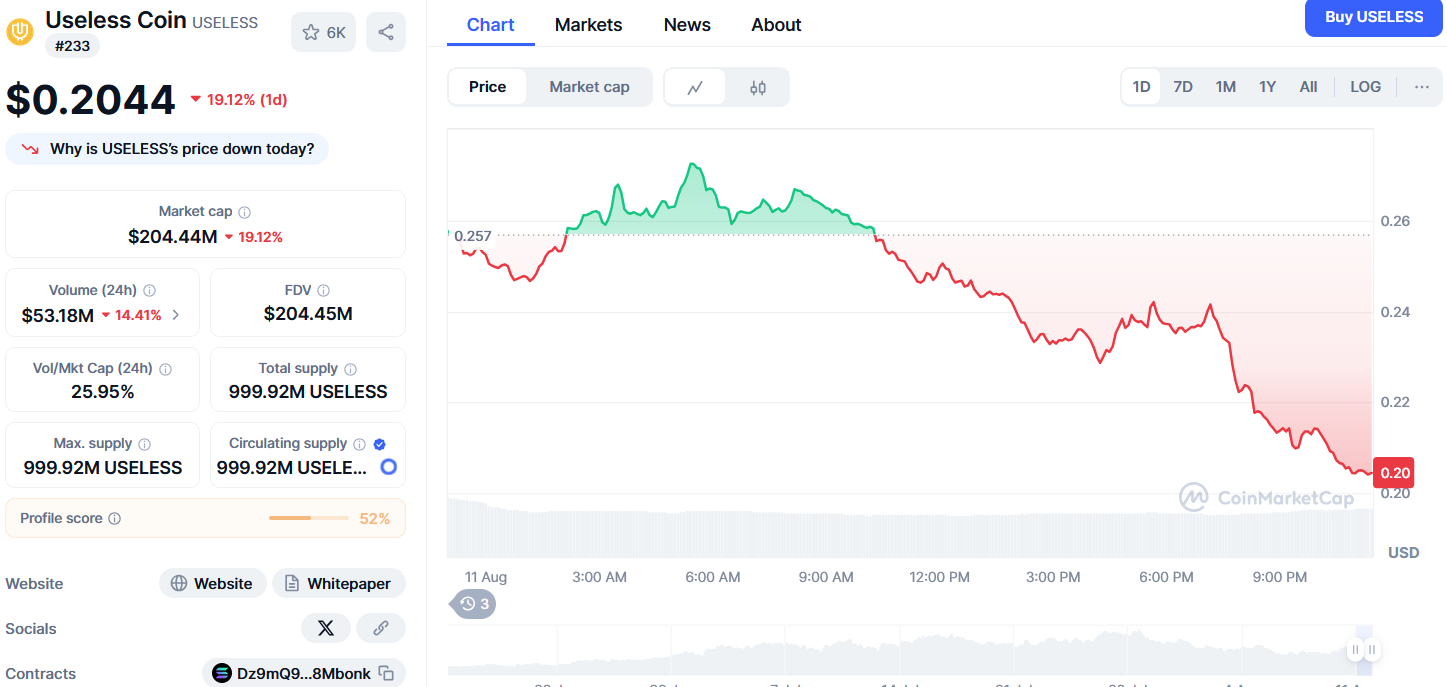Click the info icon next to Market cap
Image resolution: width=1447 pixels, height=687 pixels.
(245, 212)
